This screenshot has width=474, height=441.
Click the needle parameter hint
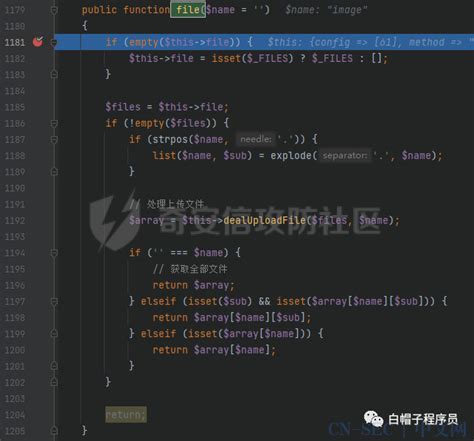tap(256, 139)
